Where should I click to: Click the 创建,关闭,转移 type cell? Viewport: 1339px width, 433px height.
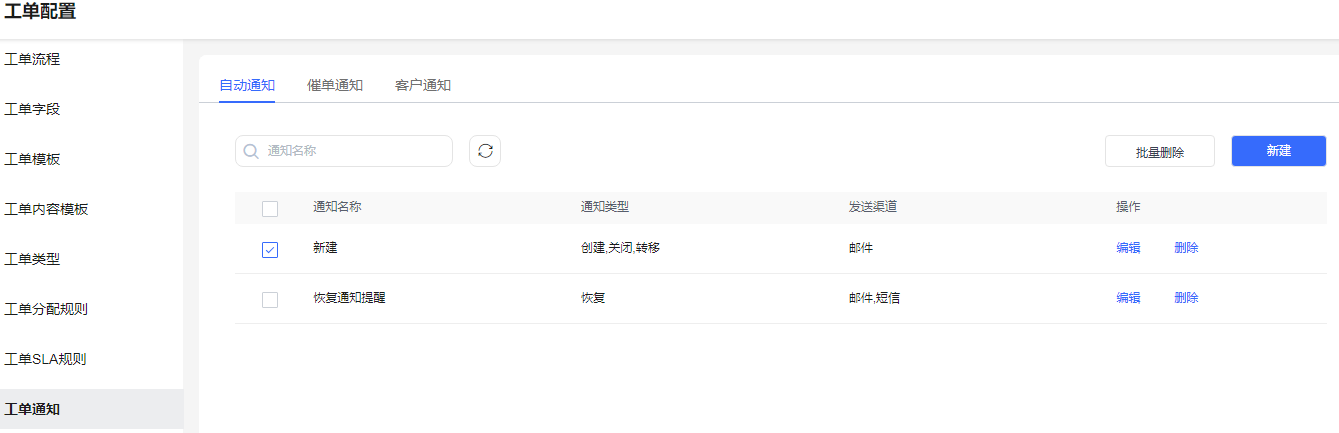click(620, 247)
